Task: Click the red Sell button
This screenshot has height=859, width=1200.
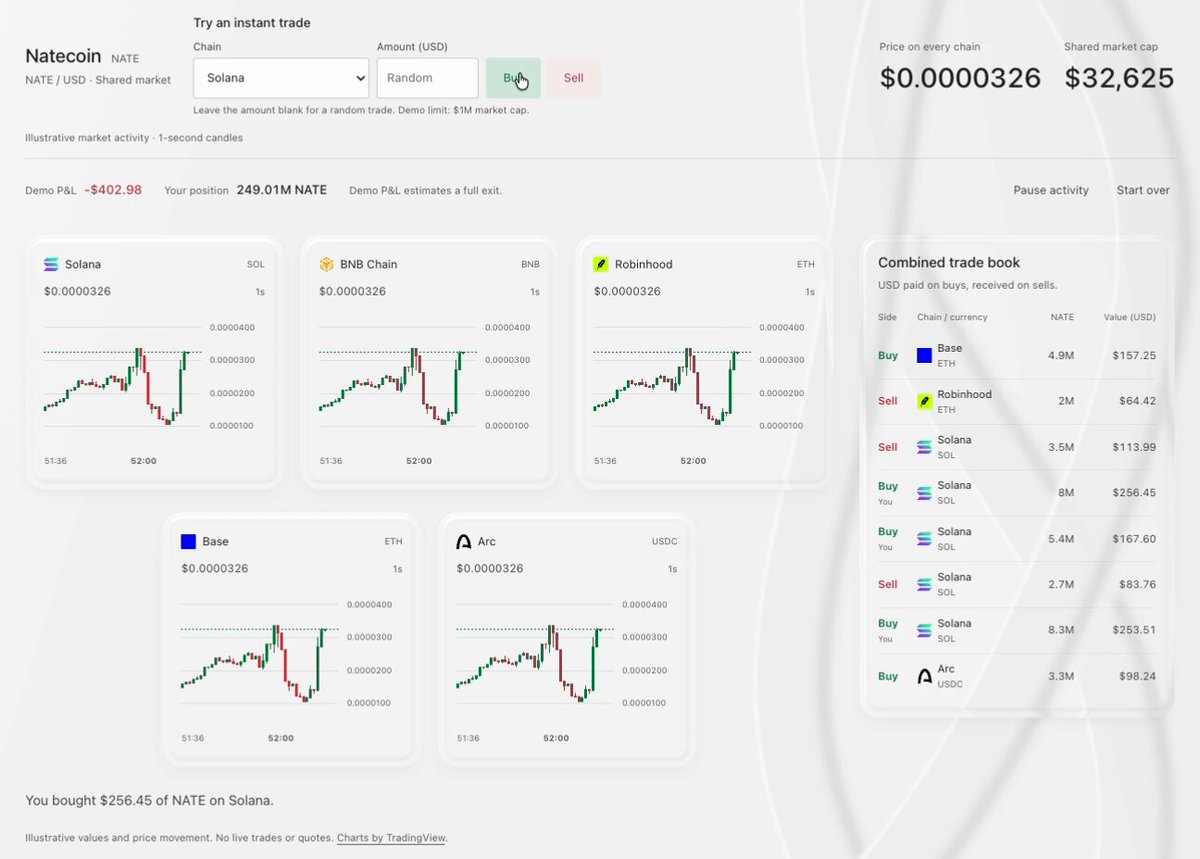Action: (x=573, y=78)
